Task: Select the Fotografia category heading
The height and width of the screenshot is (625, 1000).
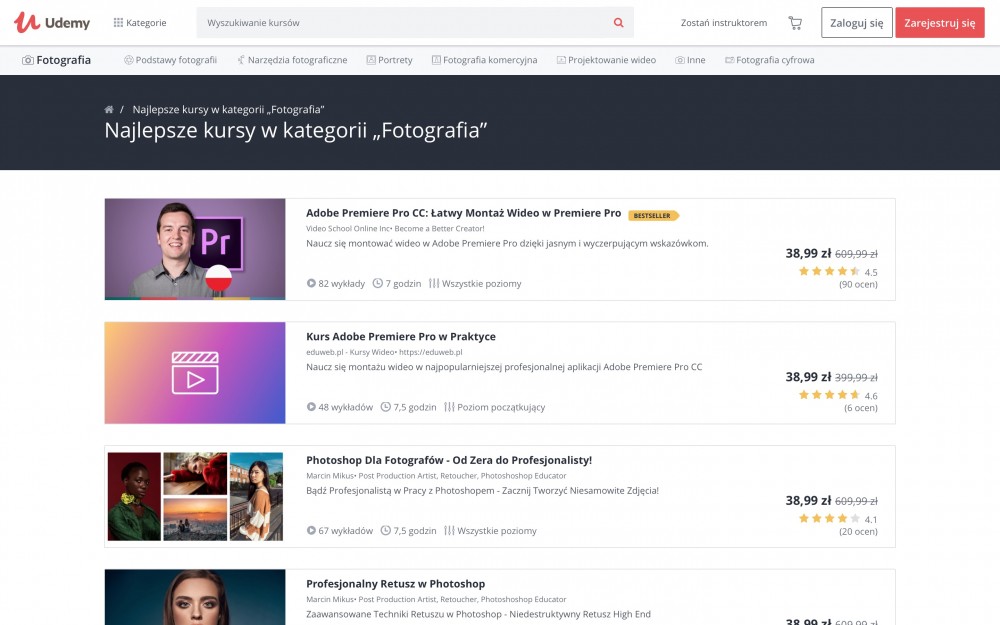Action: coord(56,60)
